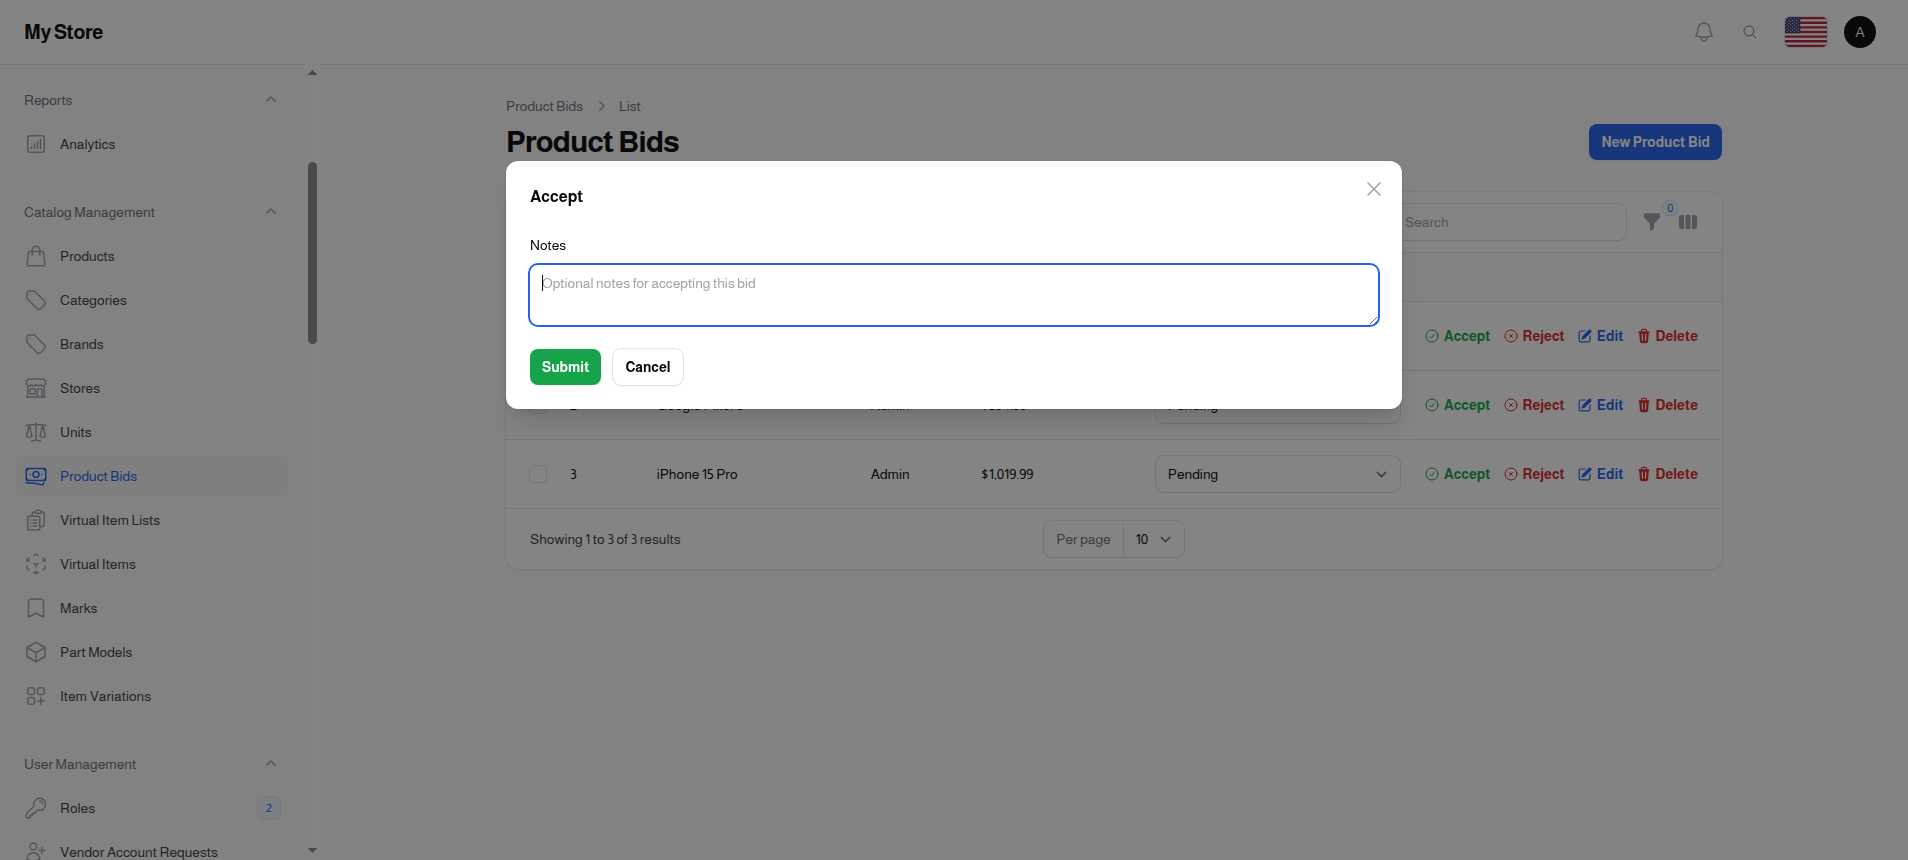The width and height of the screenshot is (1908, 860).
Task: Open the table filter funnel icon
Action: pyautogui.click(x=1652, y=222)
